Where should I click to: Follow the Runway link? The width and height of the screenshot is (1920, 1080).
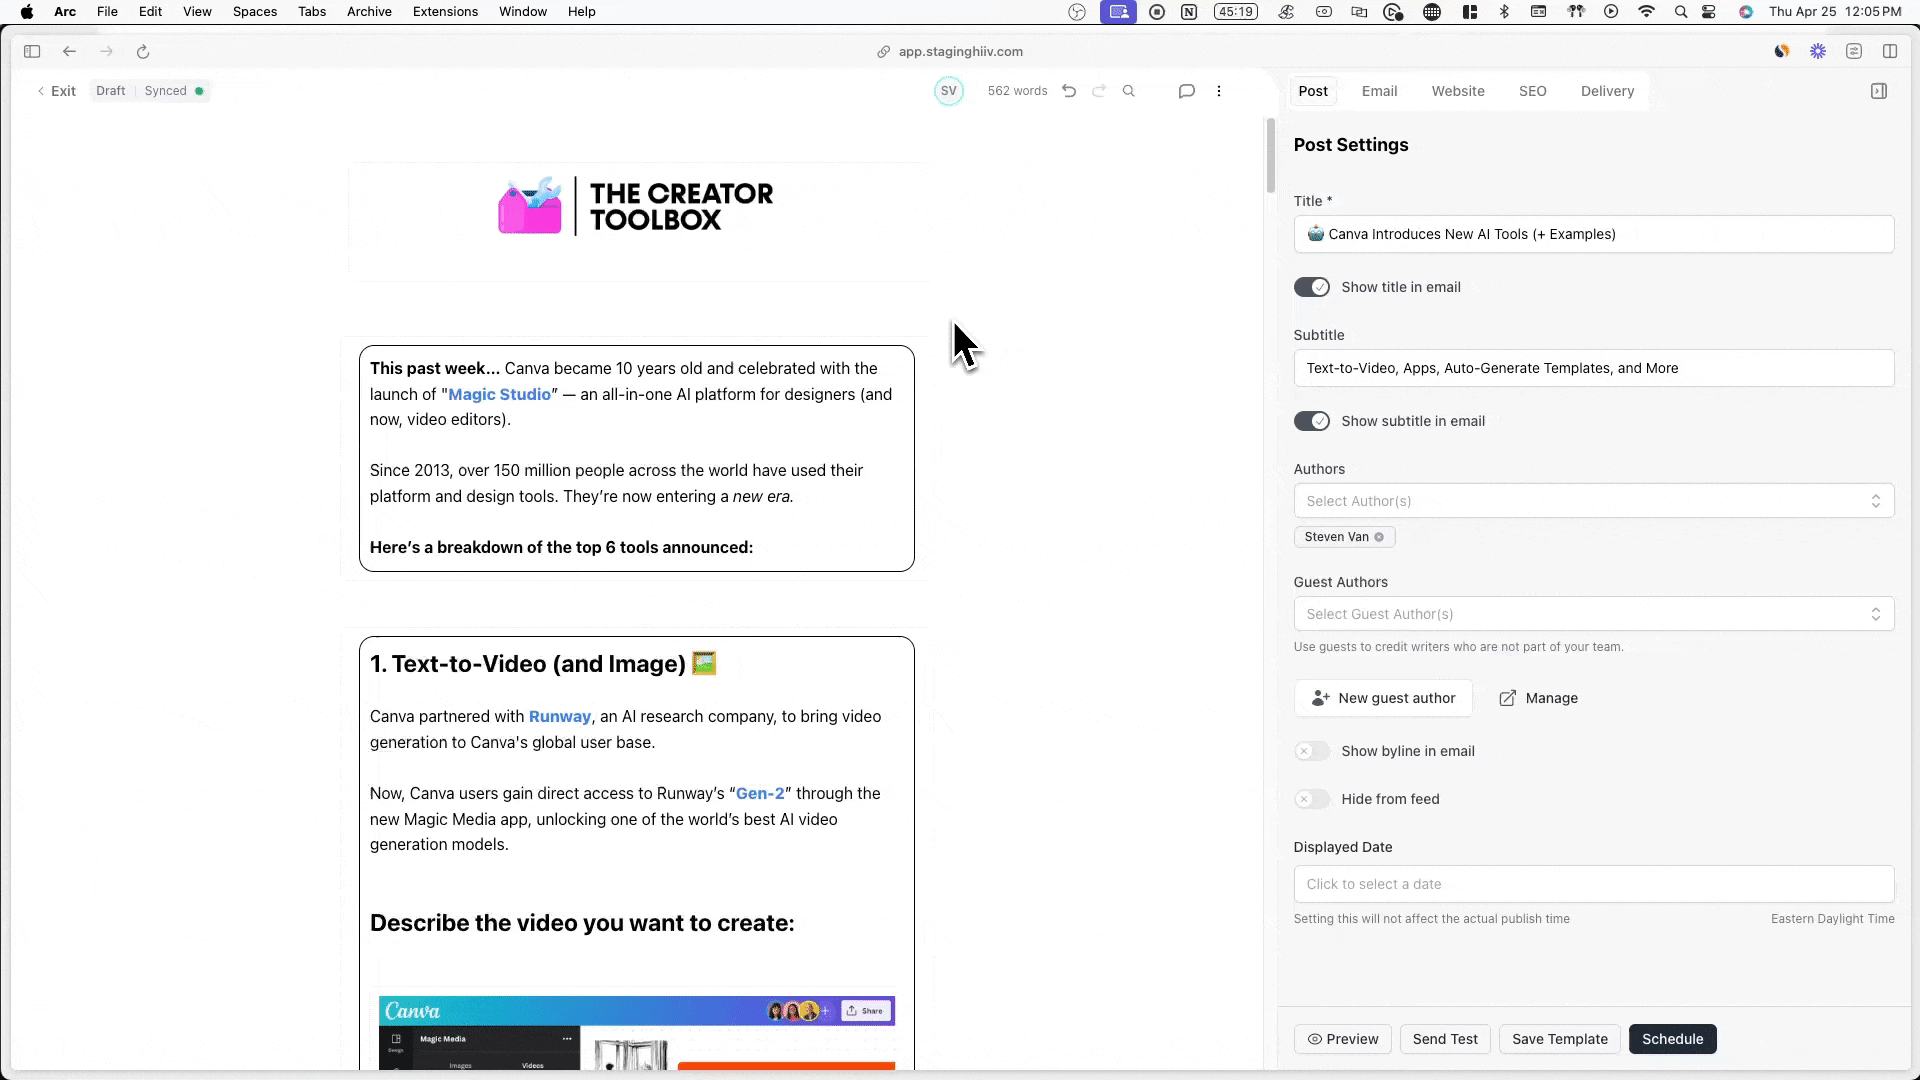(x=560, y=717)
